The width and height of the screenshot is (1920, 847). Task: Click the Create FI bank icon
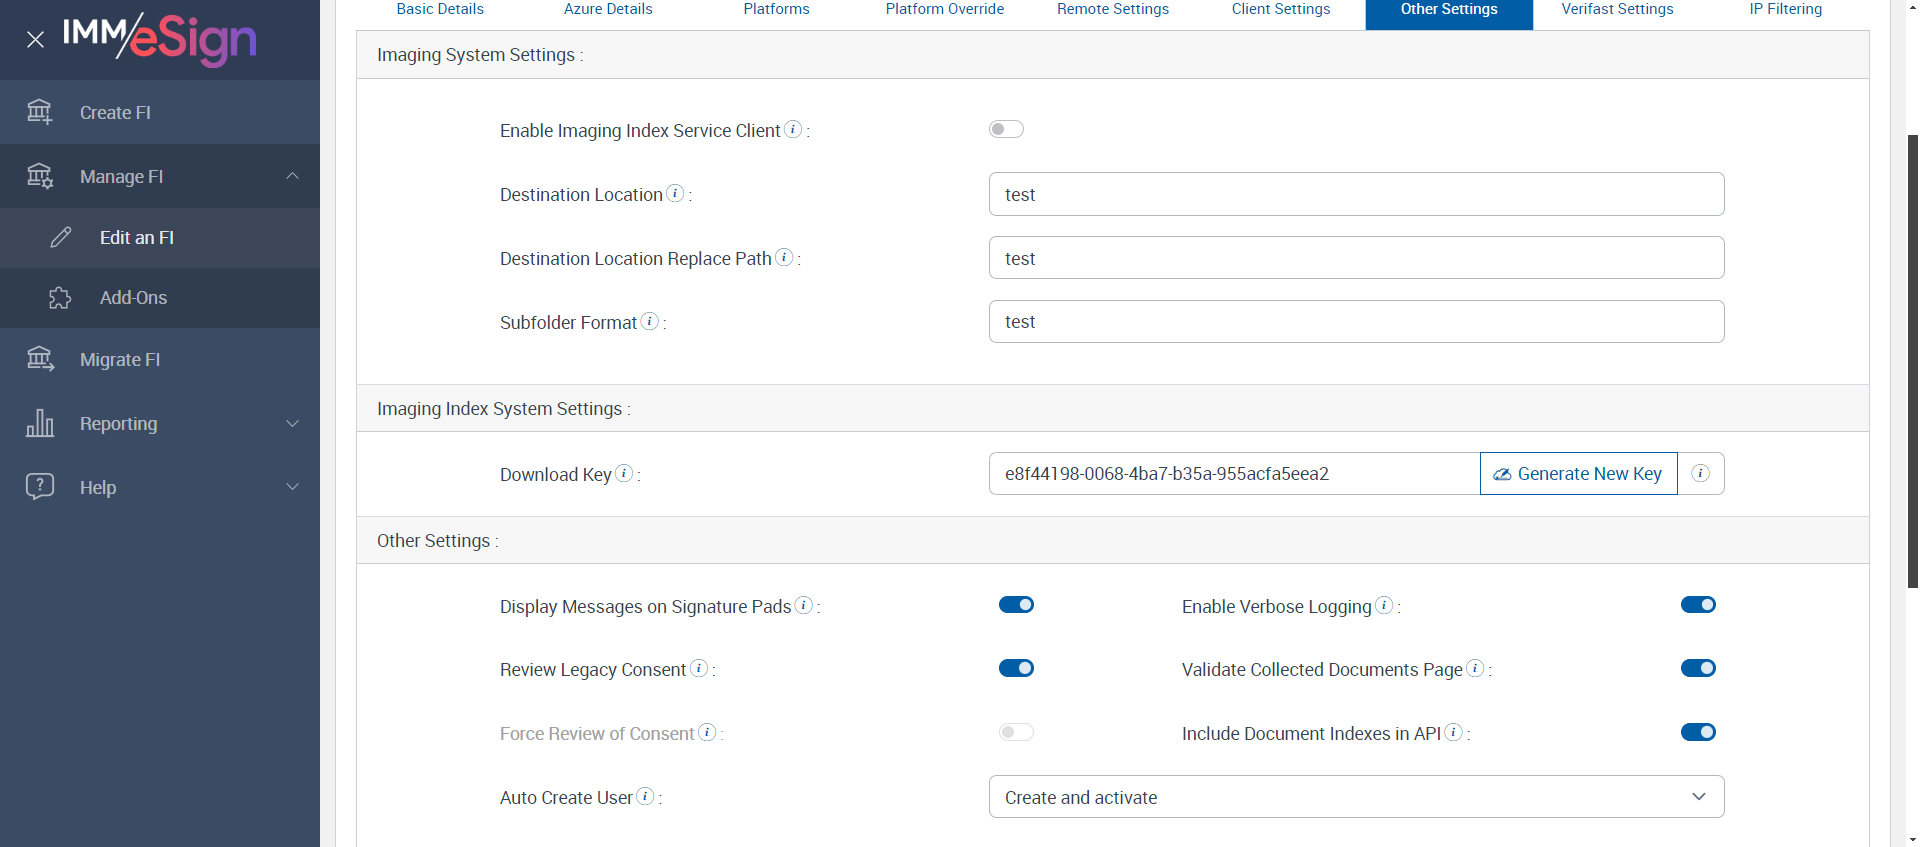(x=40, y=112)
